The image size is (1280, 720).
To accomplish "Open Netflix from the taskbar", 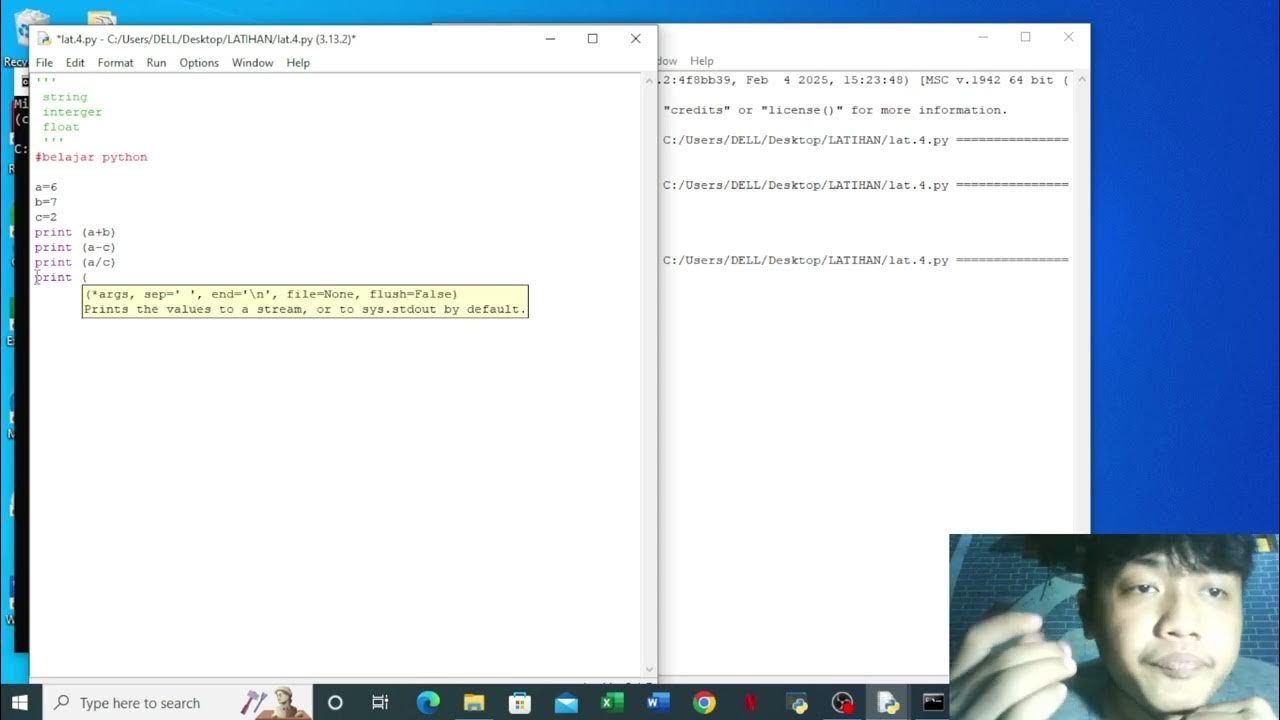I will [750, 702].
